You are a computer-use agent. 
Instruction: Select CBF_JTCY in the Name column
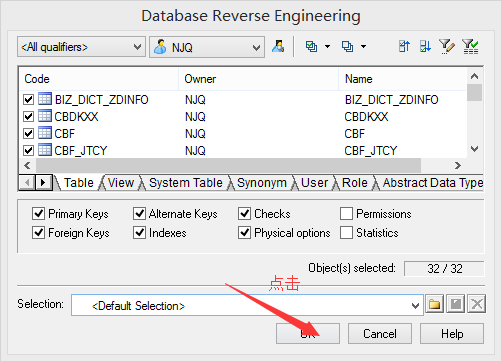pyautogui.click(x=371, y=151)
